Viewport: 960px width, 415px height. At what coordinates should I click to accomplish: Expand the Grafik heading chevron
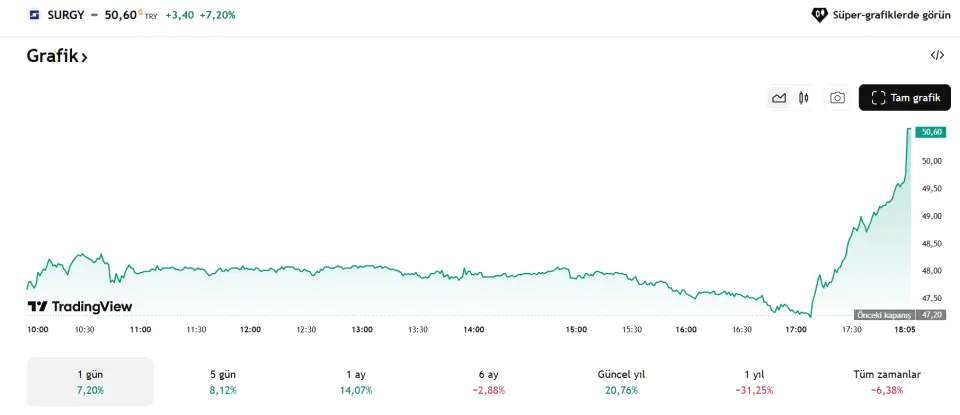(x=85, y=58)
